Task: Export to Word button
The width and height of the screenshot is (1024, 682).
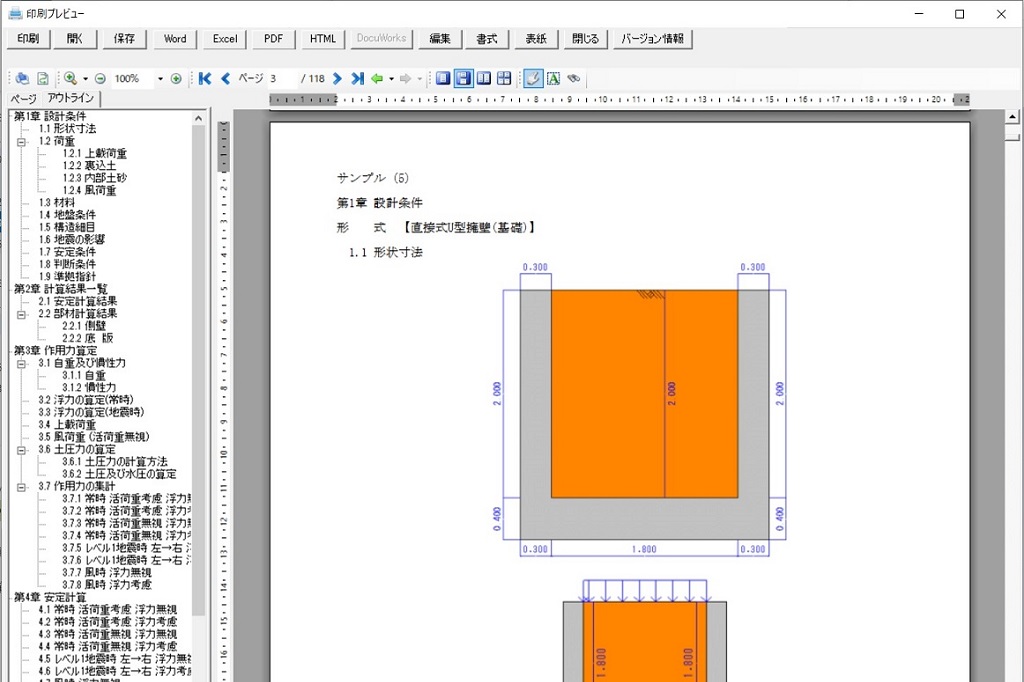Action: [x=175, y=39]
